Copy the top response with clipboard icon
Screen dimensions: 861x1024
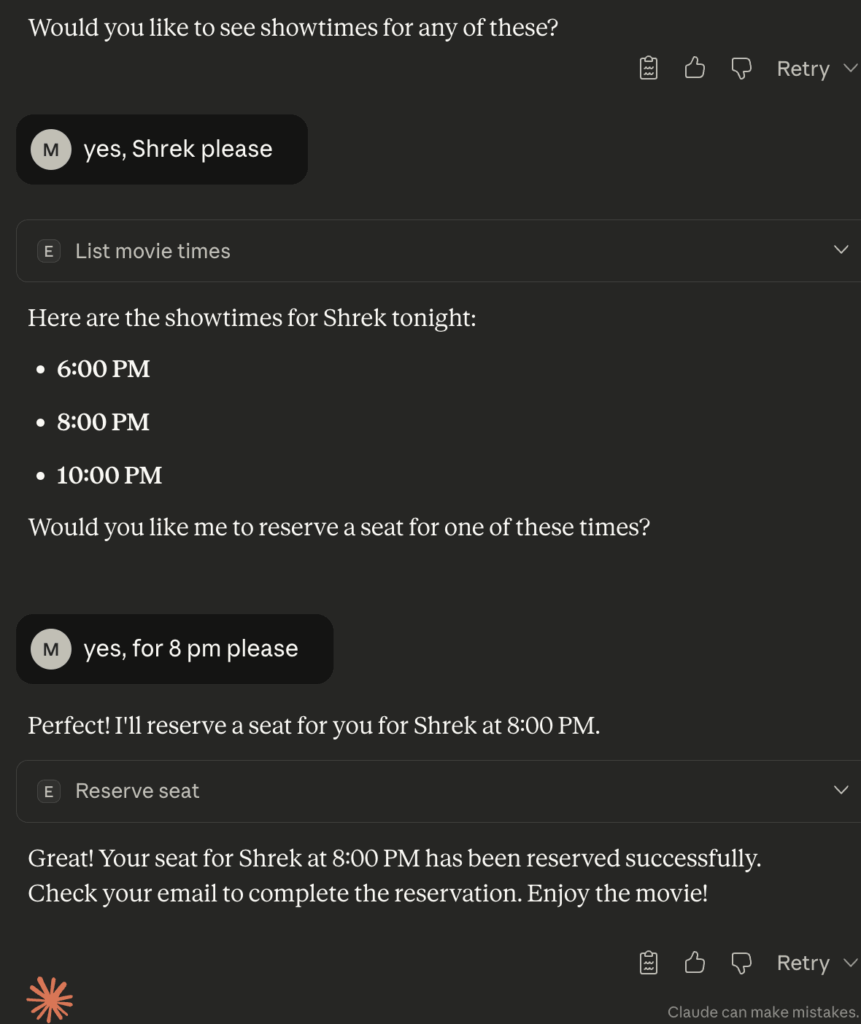tap(649, 68)
